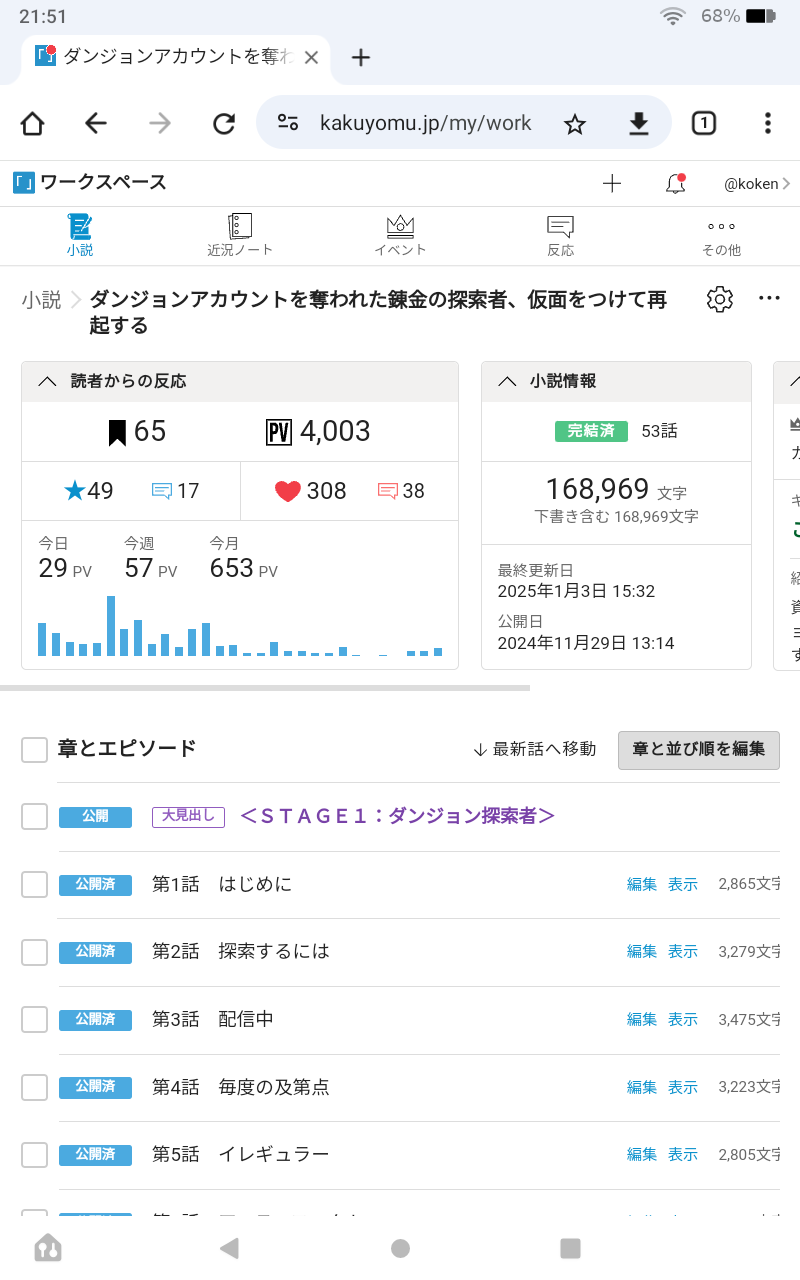Open the three-dot menu beside novel title
The width and height of the screenshot is (800, 1280).
coord(768,298)
